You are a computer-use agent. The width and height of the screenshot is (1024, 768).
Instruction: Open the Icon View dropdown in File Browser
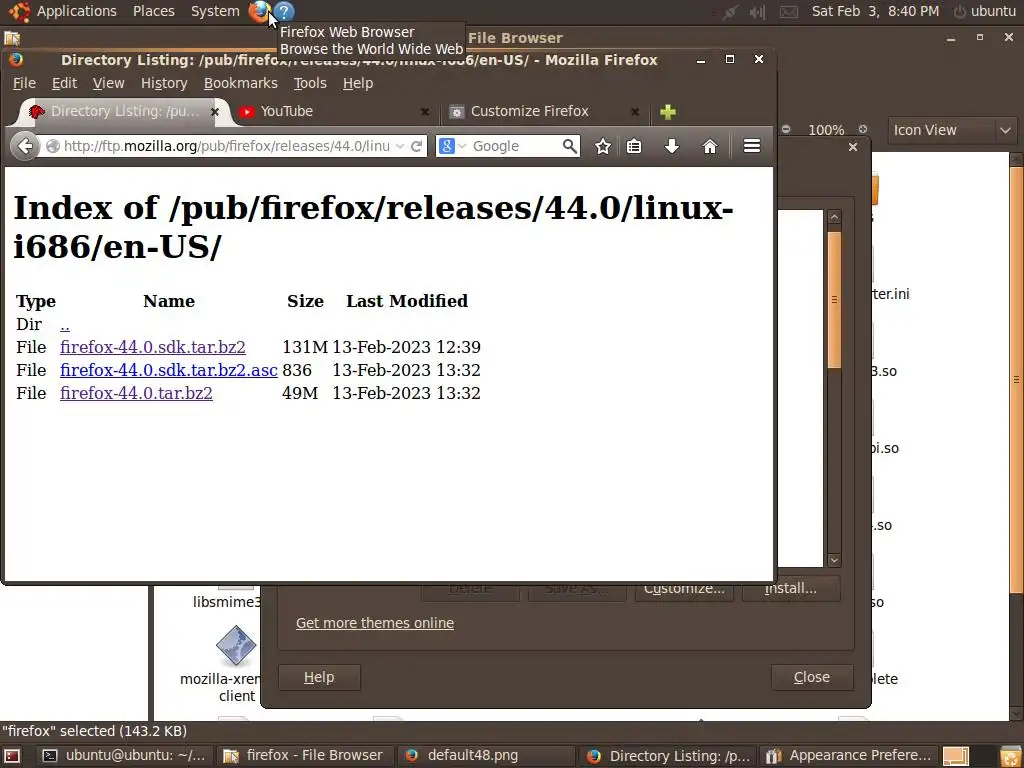[x=951, y=130]
